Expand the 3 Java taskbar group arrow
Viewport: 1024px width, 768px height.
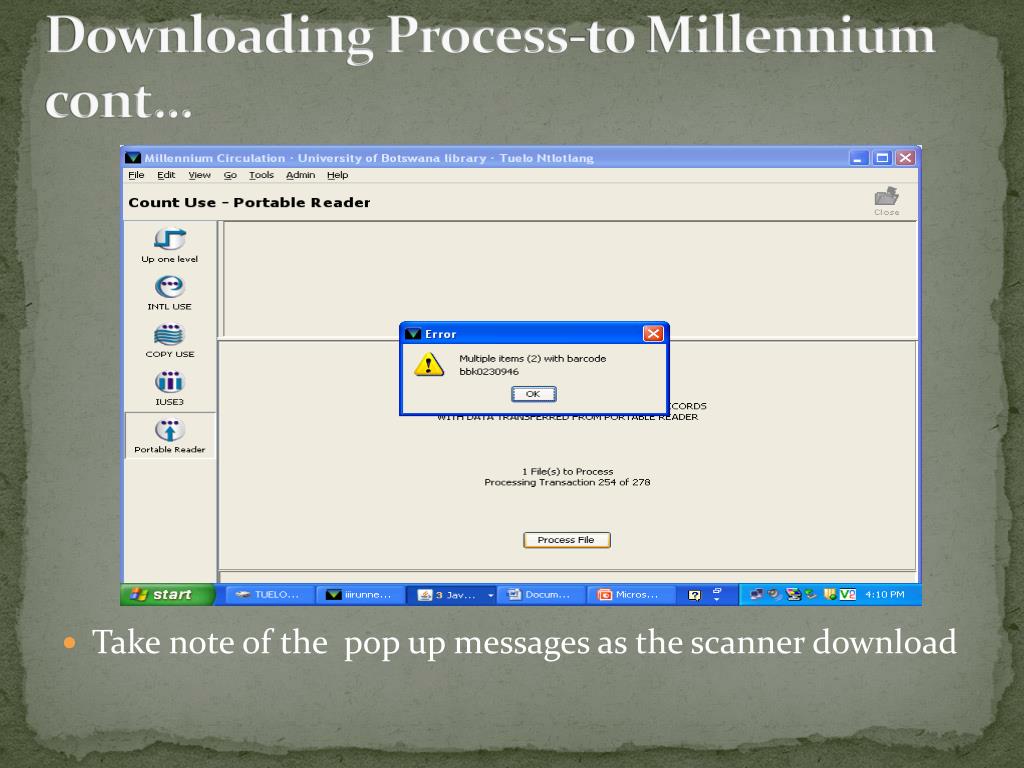click(x=490, y=595)
